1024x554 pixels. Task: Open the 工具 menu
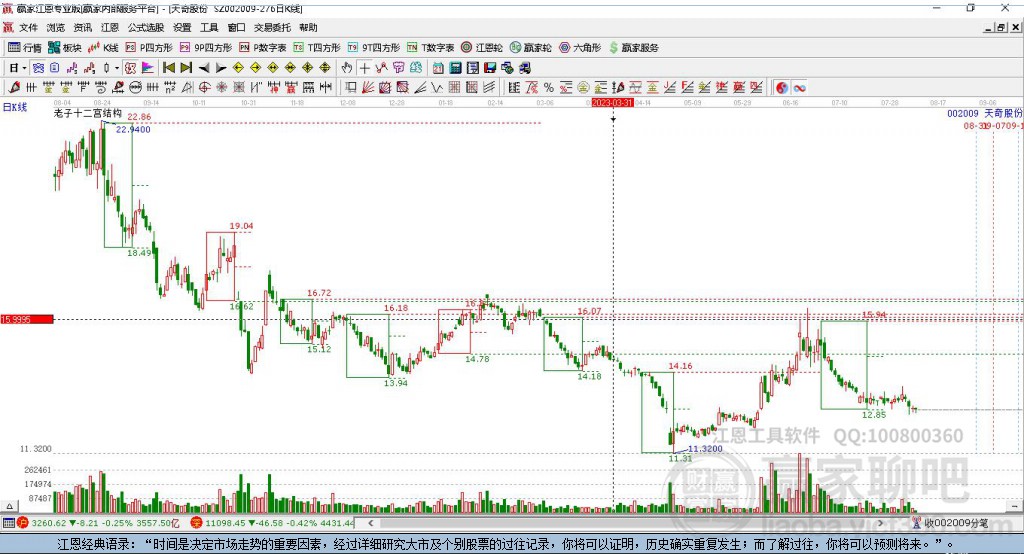(x=209, y=27)
